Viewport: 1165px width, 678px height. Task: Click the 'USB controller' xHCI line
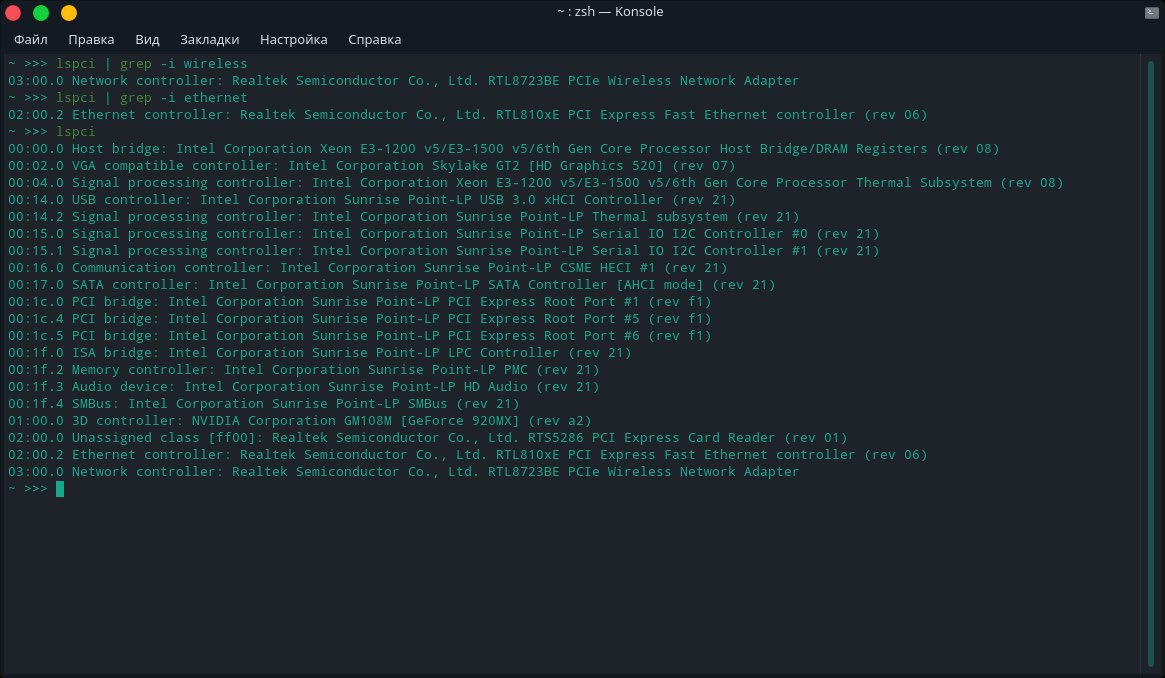pos(371,200)
